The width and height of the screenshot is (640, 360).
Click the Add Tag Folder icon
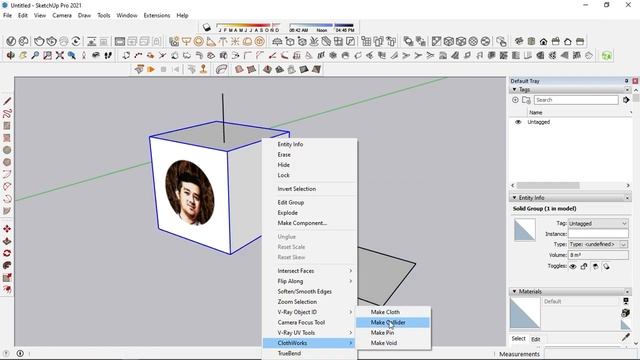(x=526, y=100)
